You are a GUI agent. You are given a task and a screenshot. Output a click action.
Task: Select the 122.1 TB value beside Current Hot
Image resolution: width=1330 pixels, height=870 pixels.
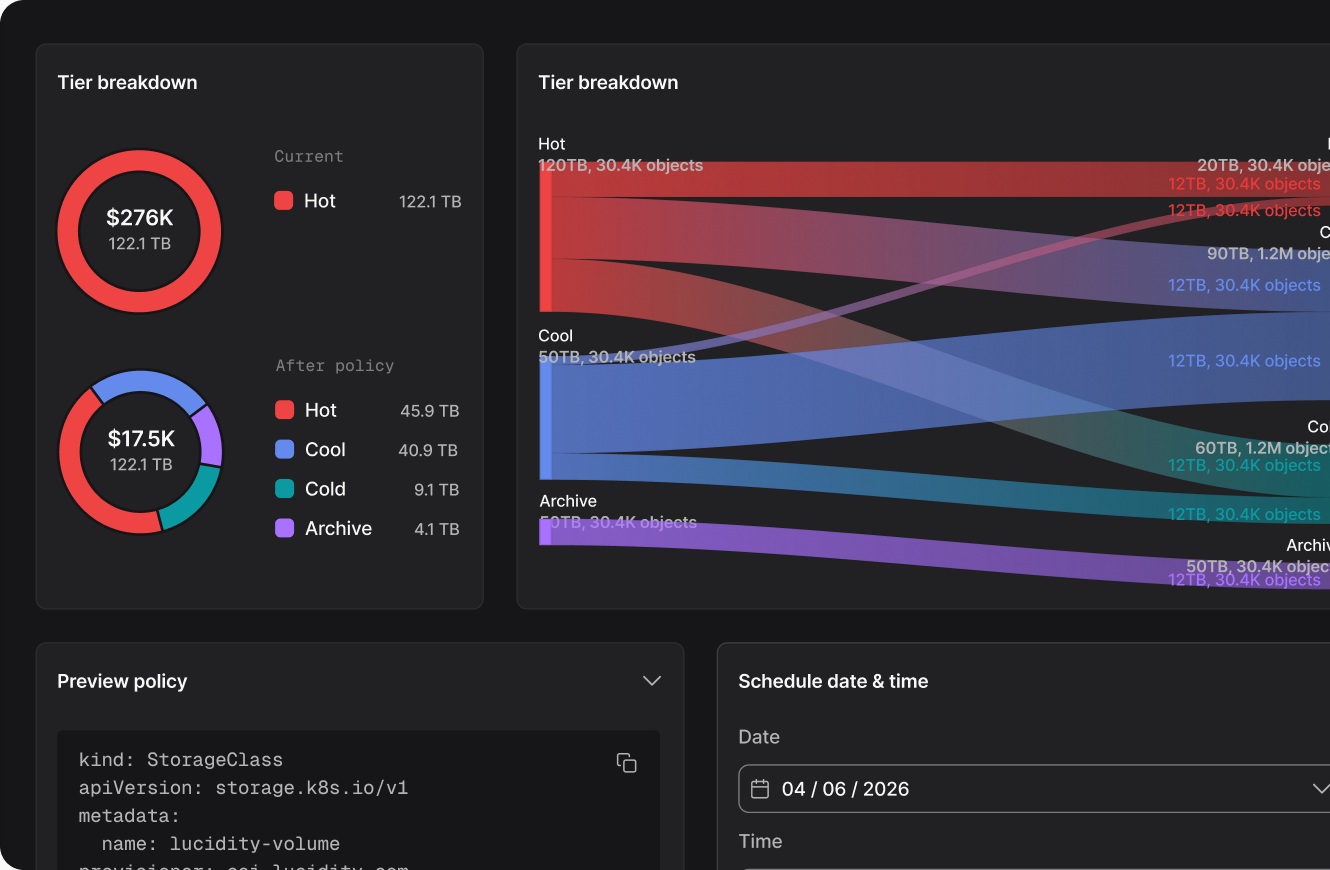tap(430, 202)
